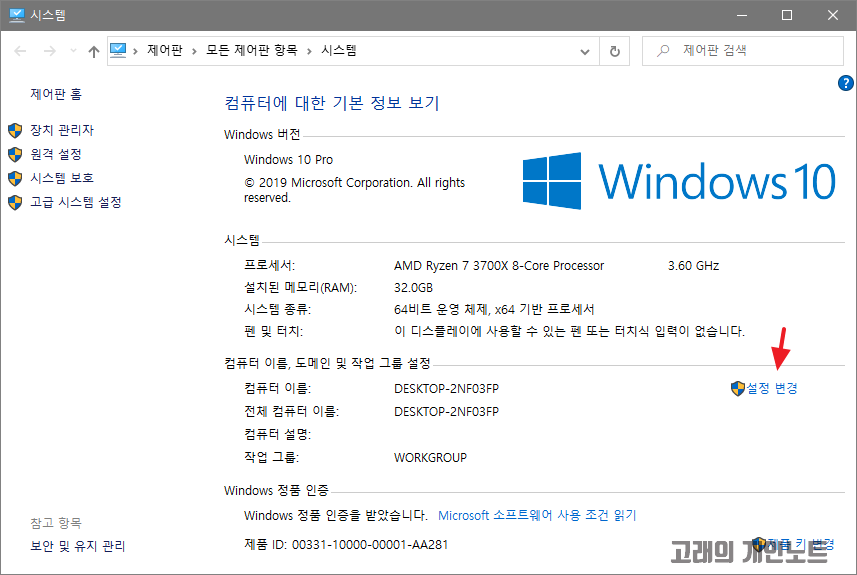Click the heading 컴퓨터에 대한 기본 정보 보기

click(x=332, y=103)
